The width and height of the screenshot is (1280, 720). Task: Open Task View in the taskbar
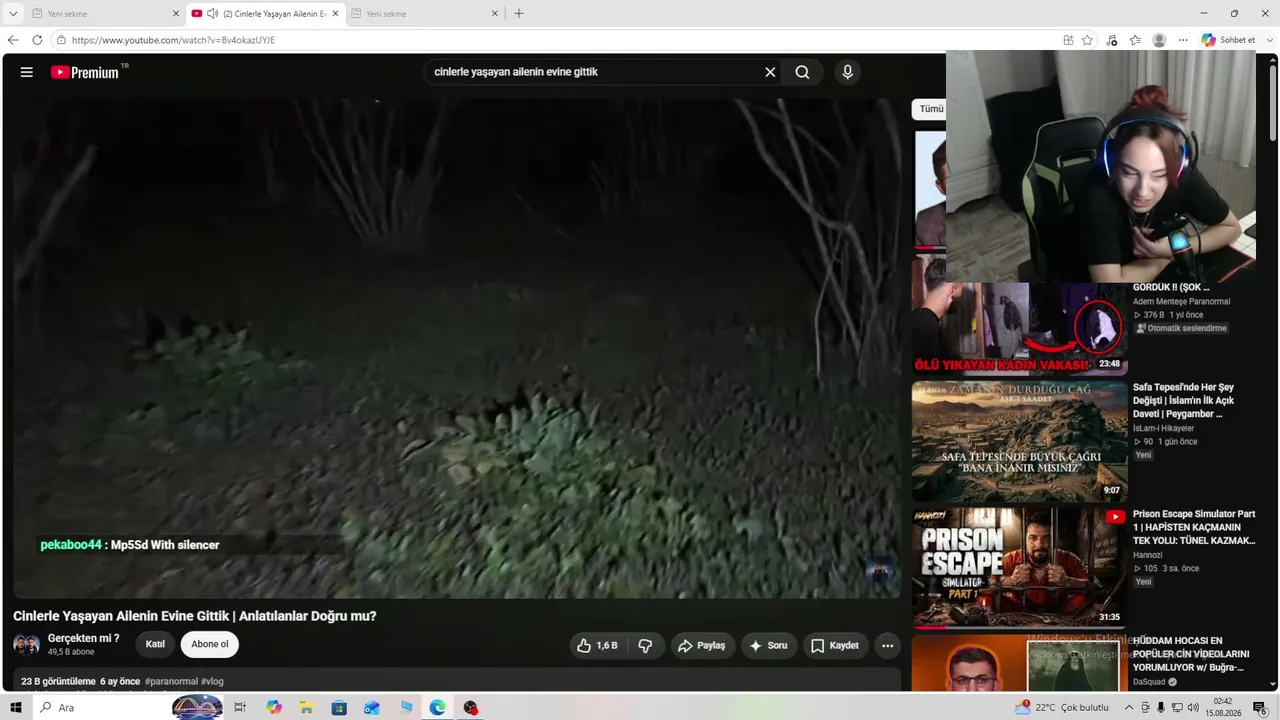click(x=240, y=707)
